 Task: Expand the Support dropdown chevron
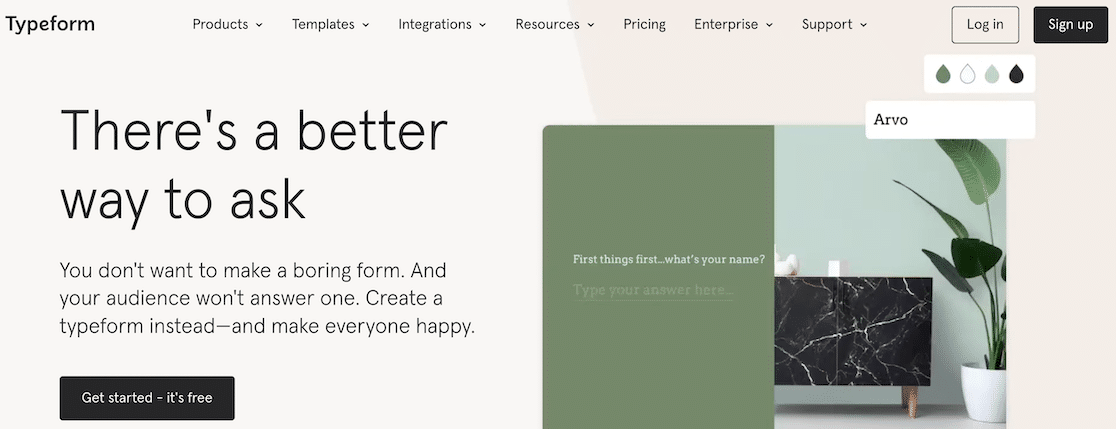point(863,25)
